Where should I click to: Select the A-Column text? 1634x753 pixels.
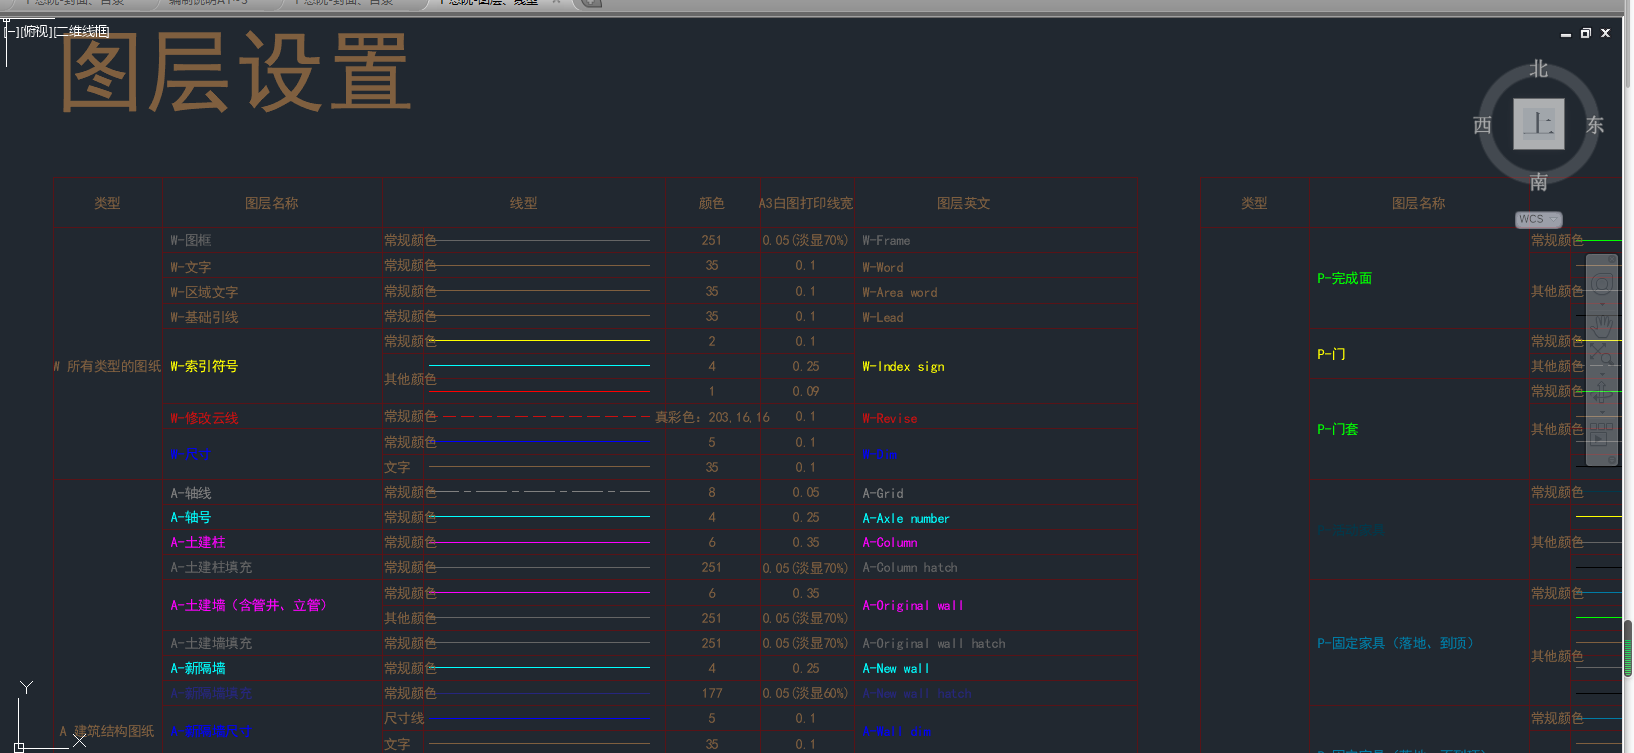[890, 543]
